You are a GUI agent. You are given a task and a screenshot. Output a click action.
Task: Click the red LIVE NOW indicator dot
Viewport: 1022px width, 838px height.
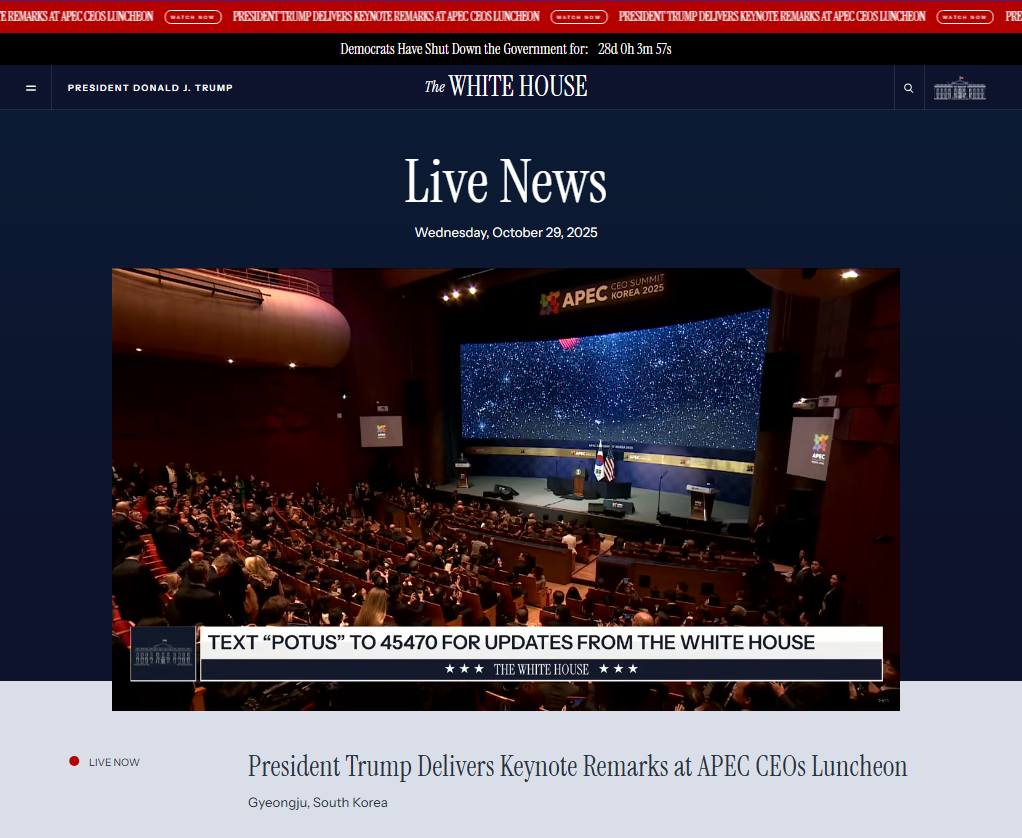point(74,761)
